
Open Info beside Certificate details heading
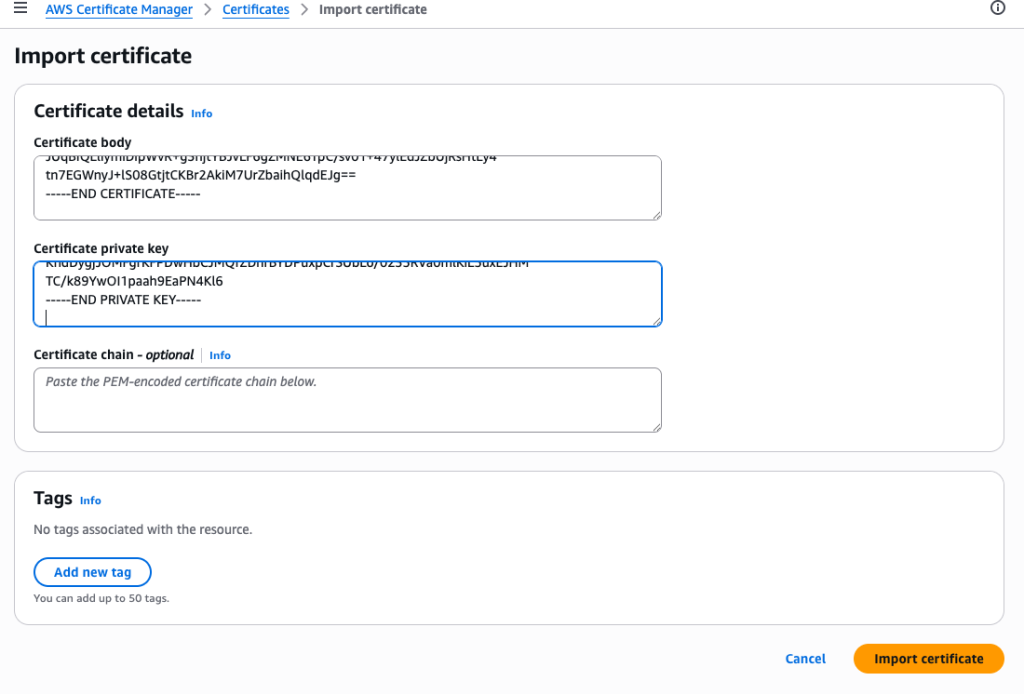pyautogui.click(x=201, y=113)
